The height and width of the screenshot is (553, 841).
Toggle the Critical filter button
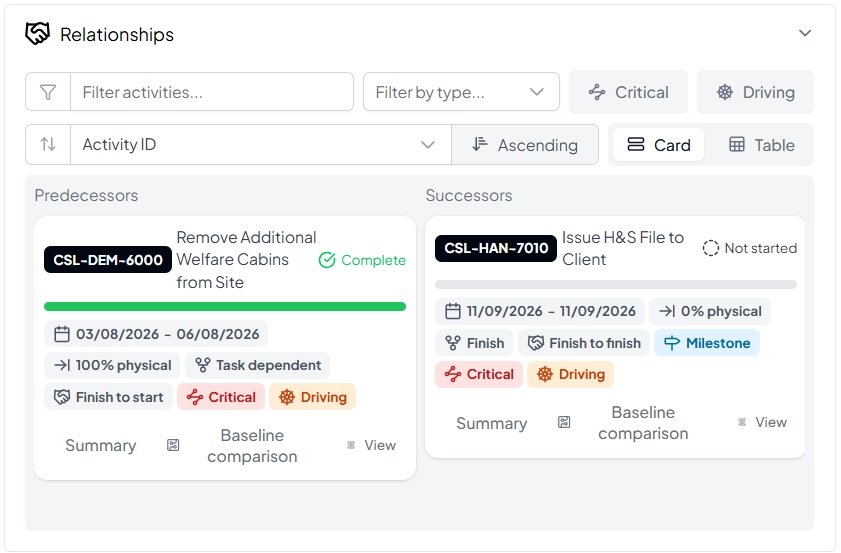tap(628, 92)
